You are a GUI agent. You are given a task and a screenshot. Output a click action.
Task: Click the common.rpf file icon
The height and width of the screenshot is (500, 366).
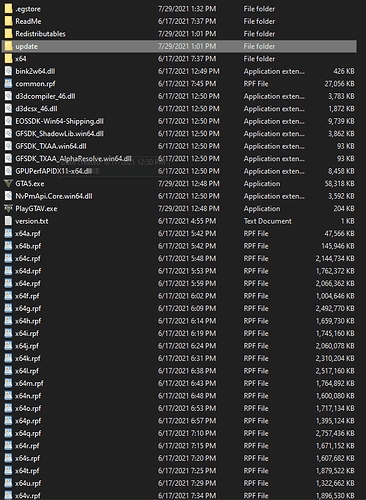pyautogui.click(x=8, y=84)
